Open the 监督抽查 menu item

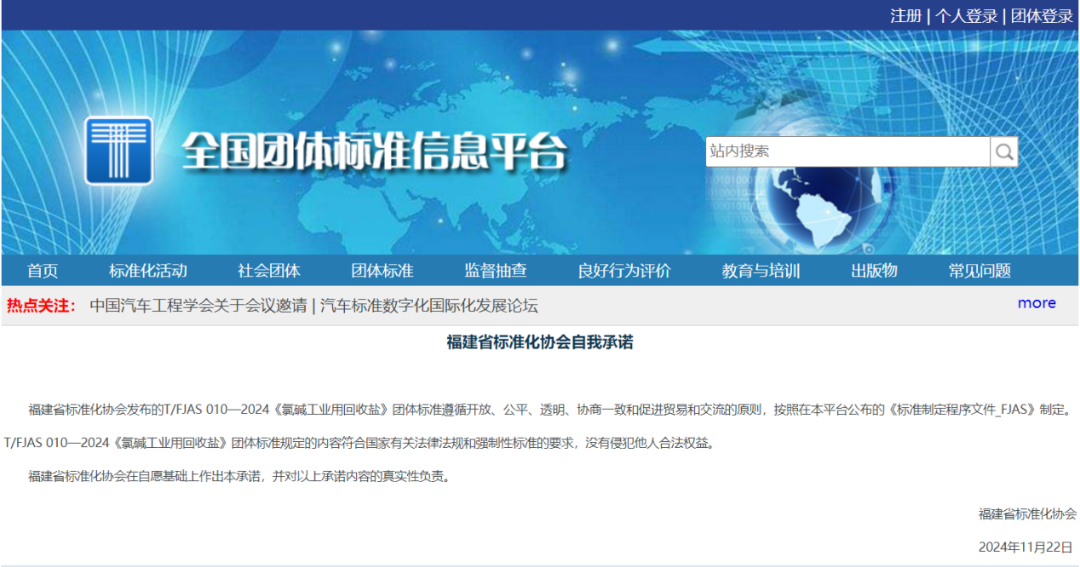point(496,271)
